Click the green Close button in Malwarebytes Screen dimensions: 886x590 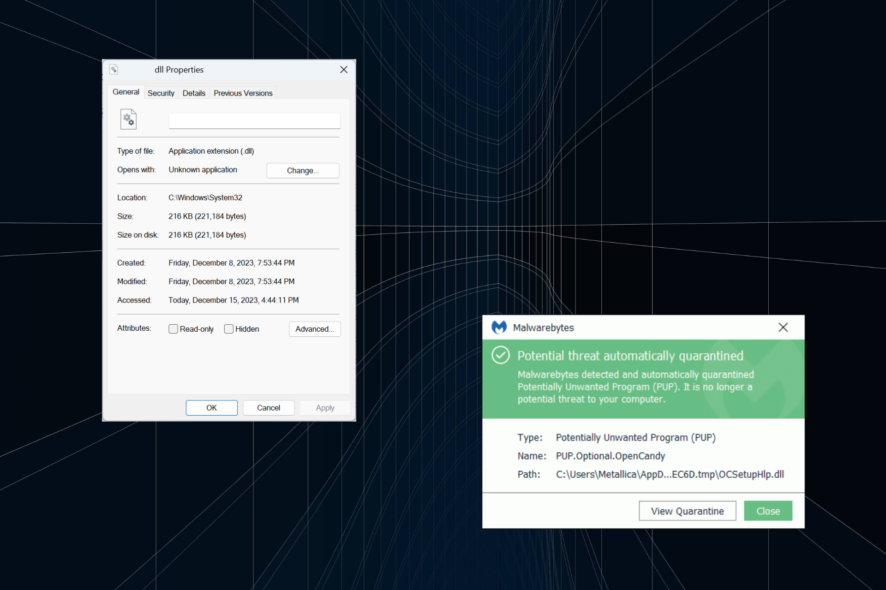tap(768, 511)
